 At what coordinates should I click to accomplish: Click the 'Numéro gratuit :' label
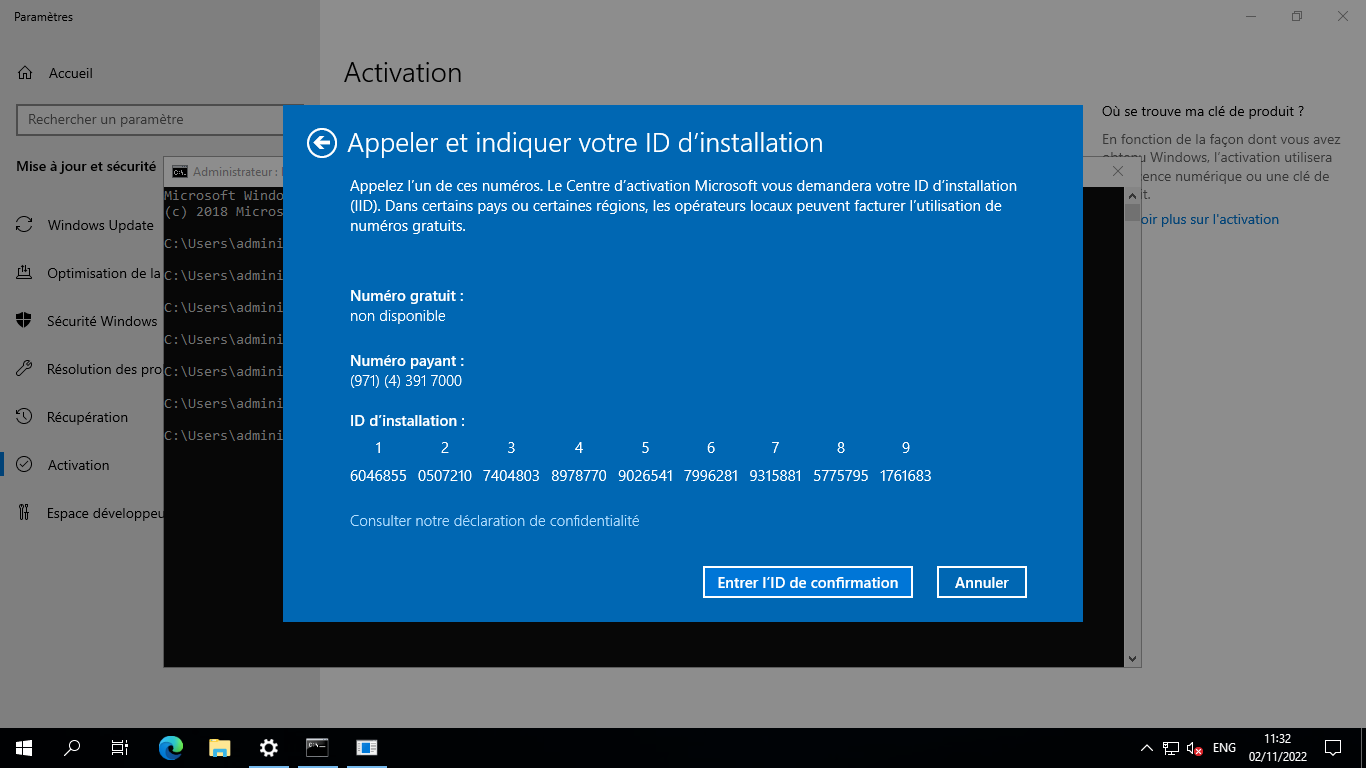pos(407,296)
